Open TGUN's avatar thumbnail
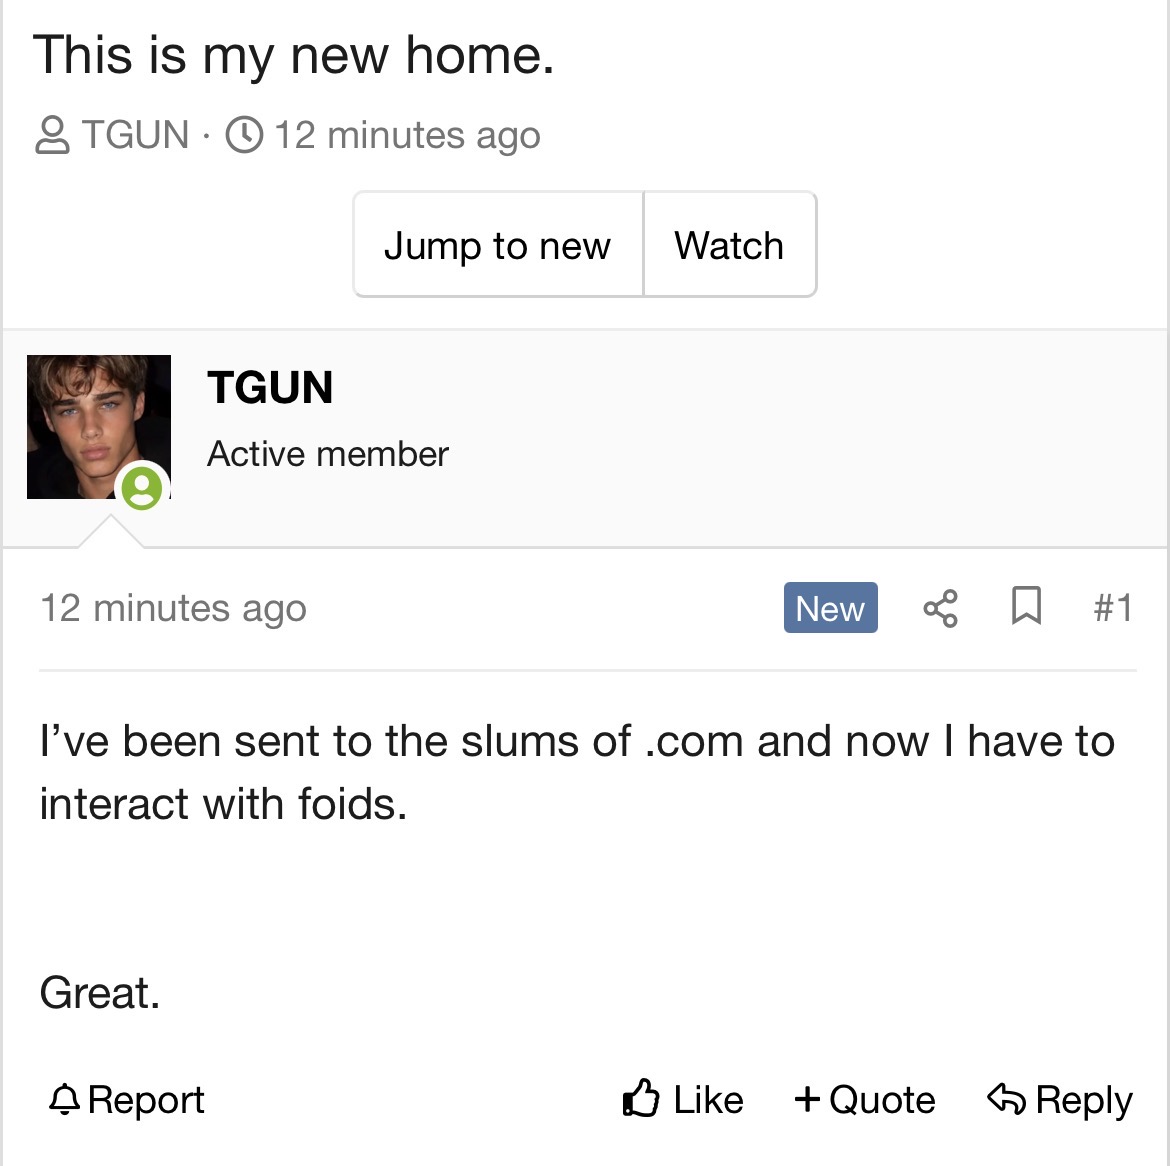The width and height of the screenshot is (1170, 1166). pyautogui.click(x=98, y=427)
